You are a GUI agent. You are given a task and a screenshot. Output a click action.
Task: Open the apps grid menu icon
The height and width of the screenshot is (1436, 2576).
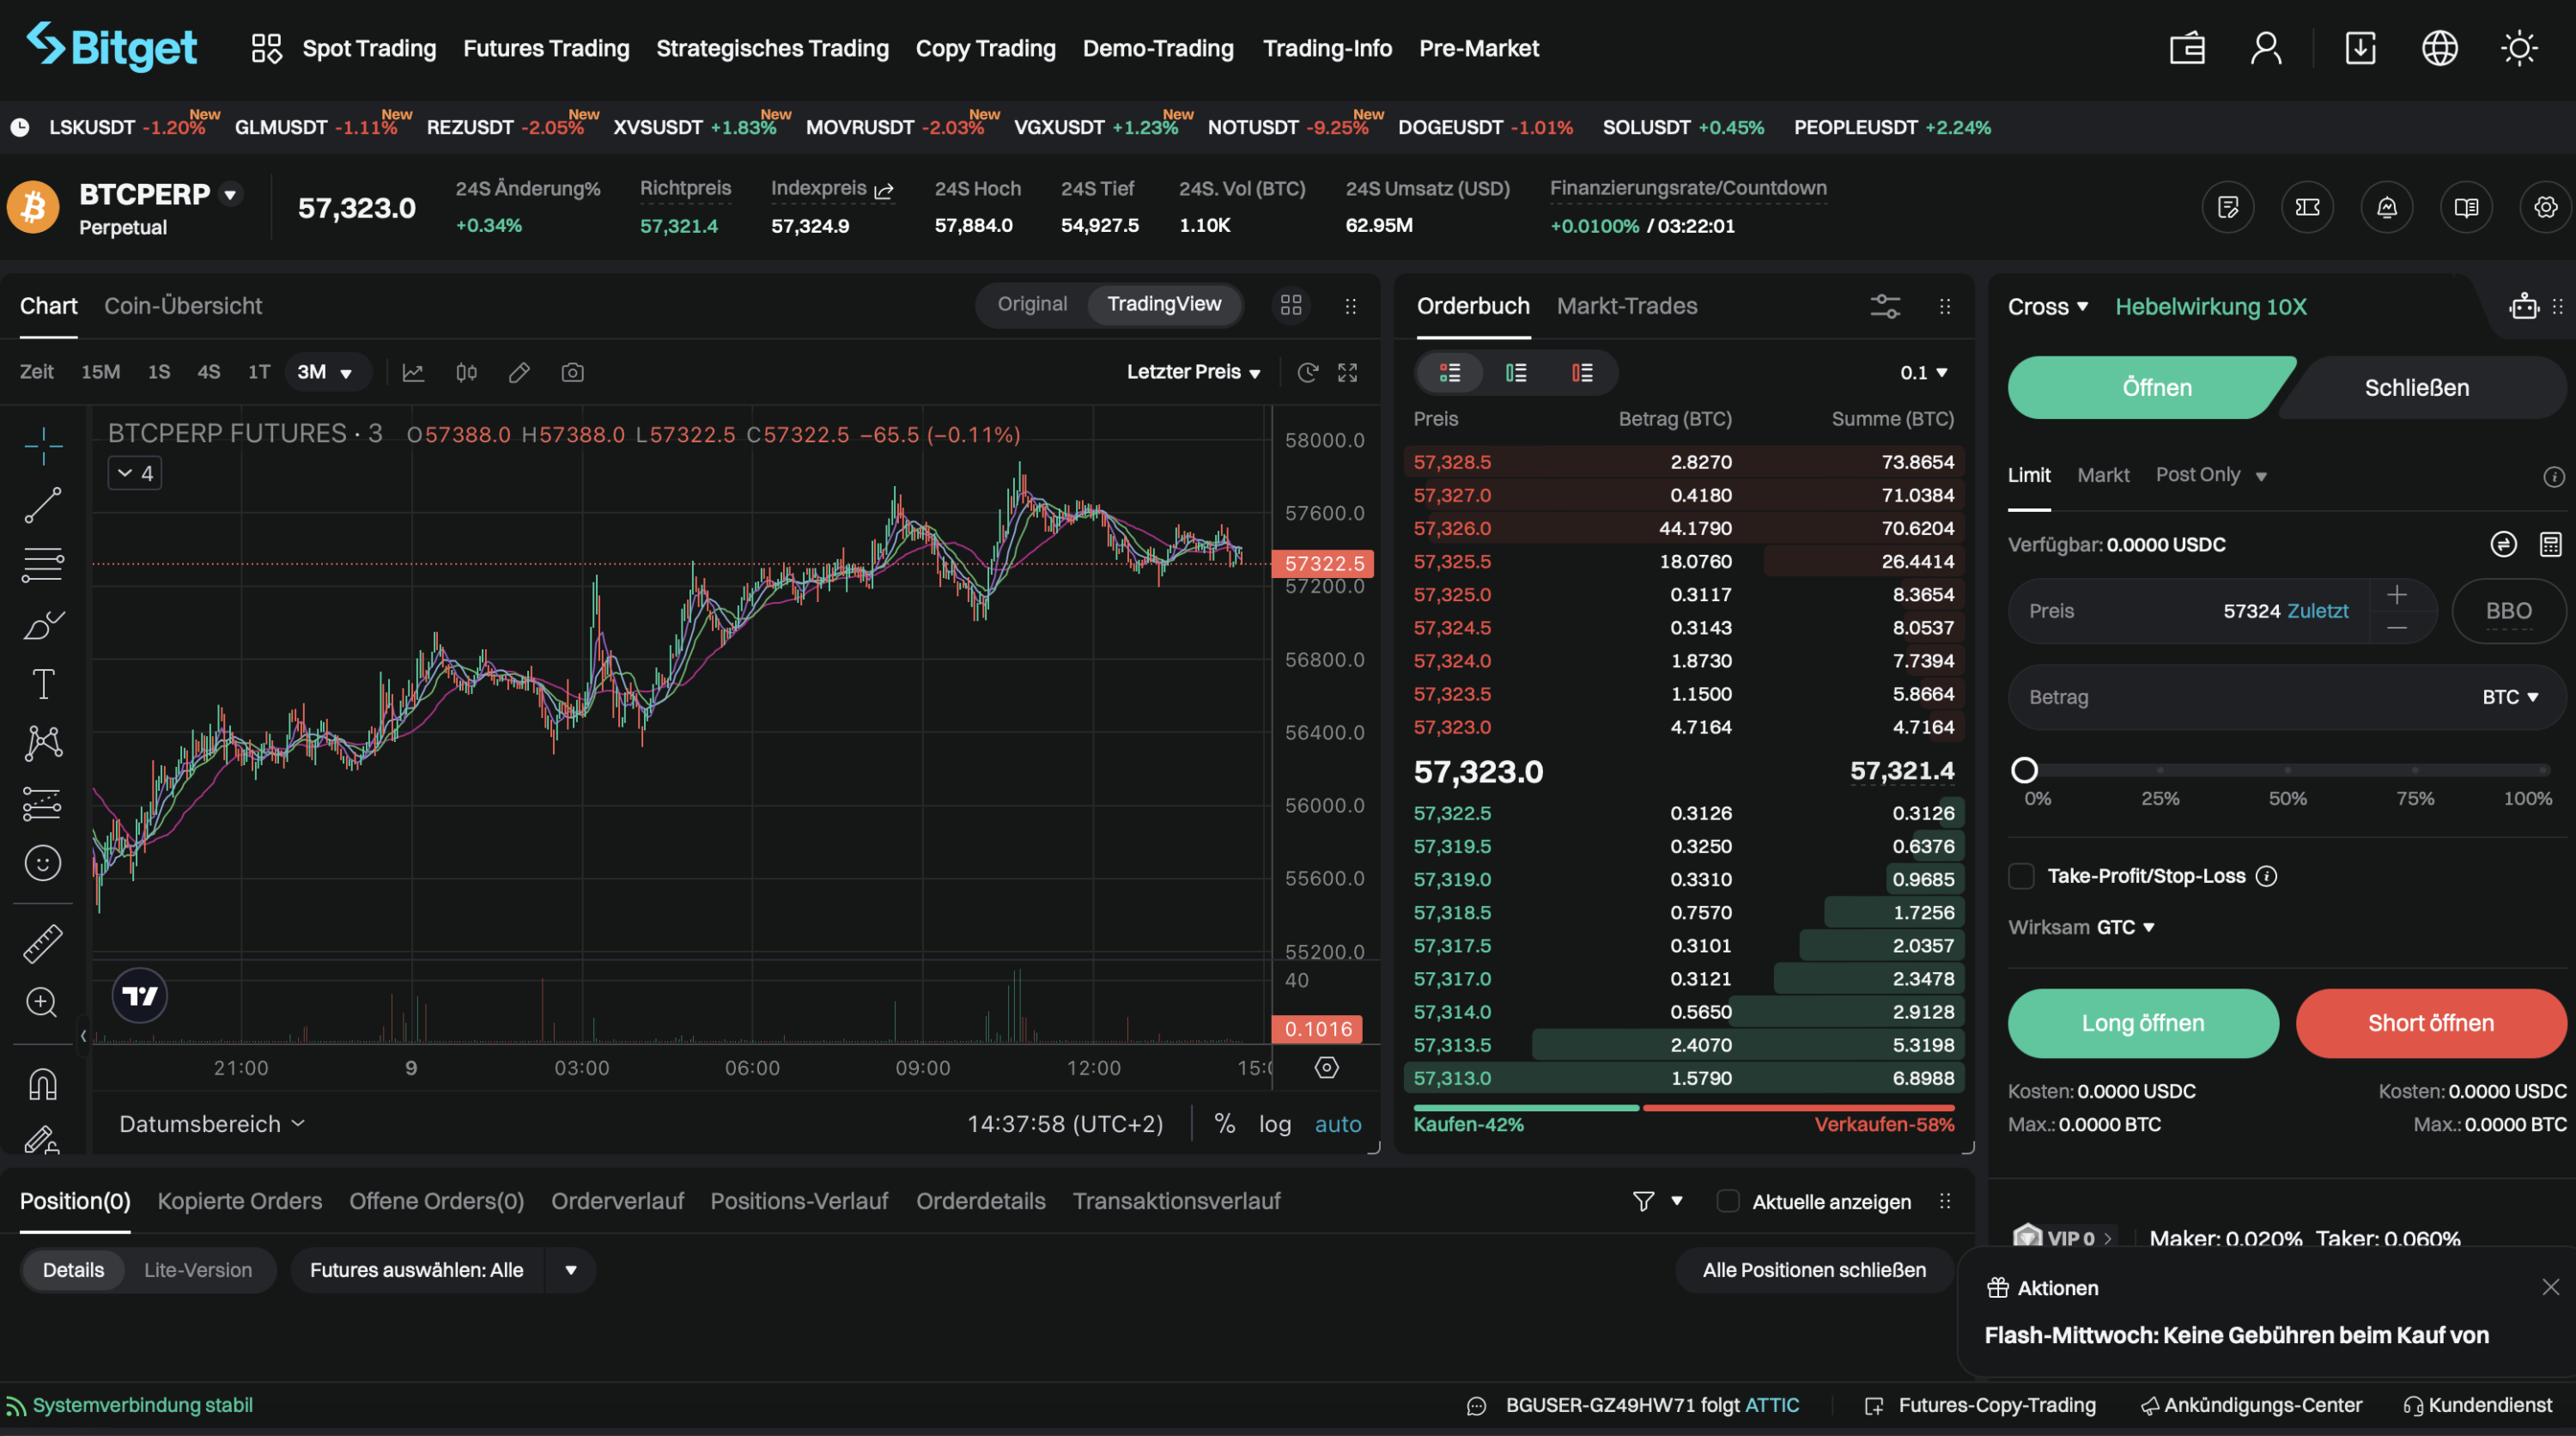(266, 48)
